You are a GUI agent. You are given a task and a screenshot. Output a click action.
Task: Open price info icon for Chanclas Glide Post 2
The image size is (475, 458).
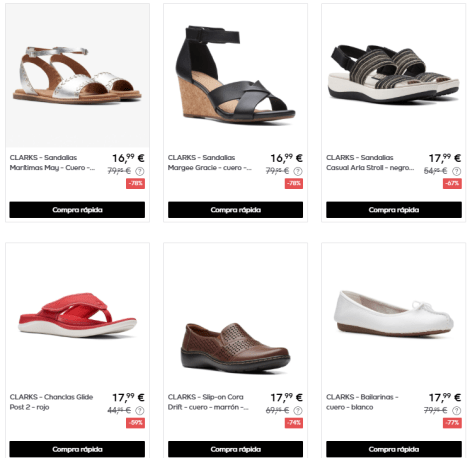tap(140, 411)
